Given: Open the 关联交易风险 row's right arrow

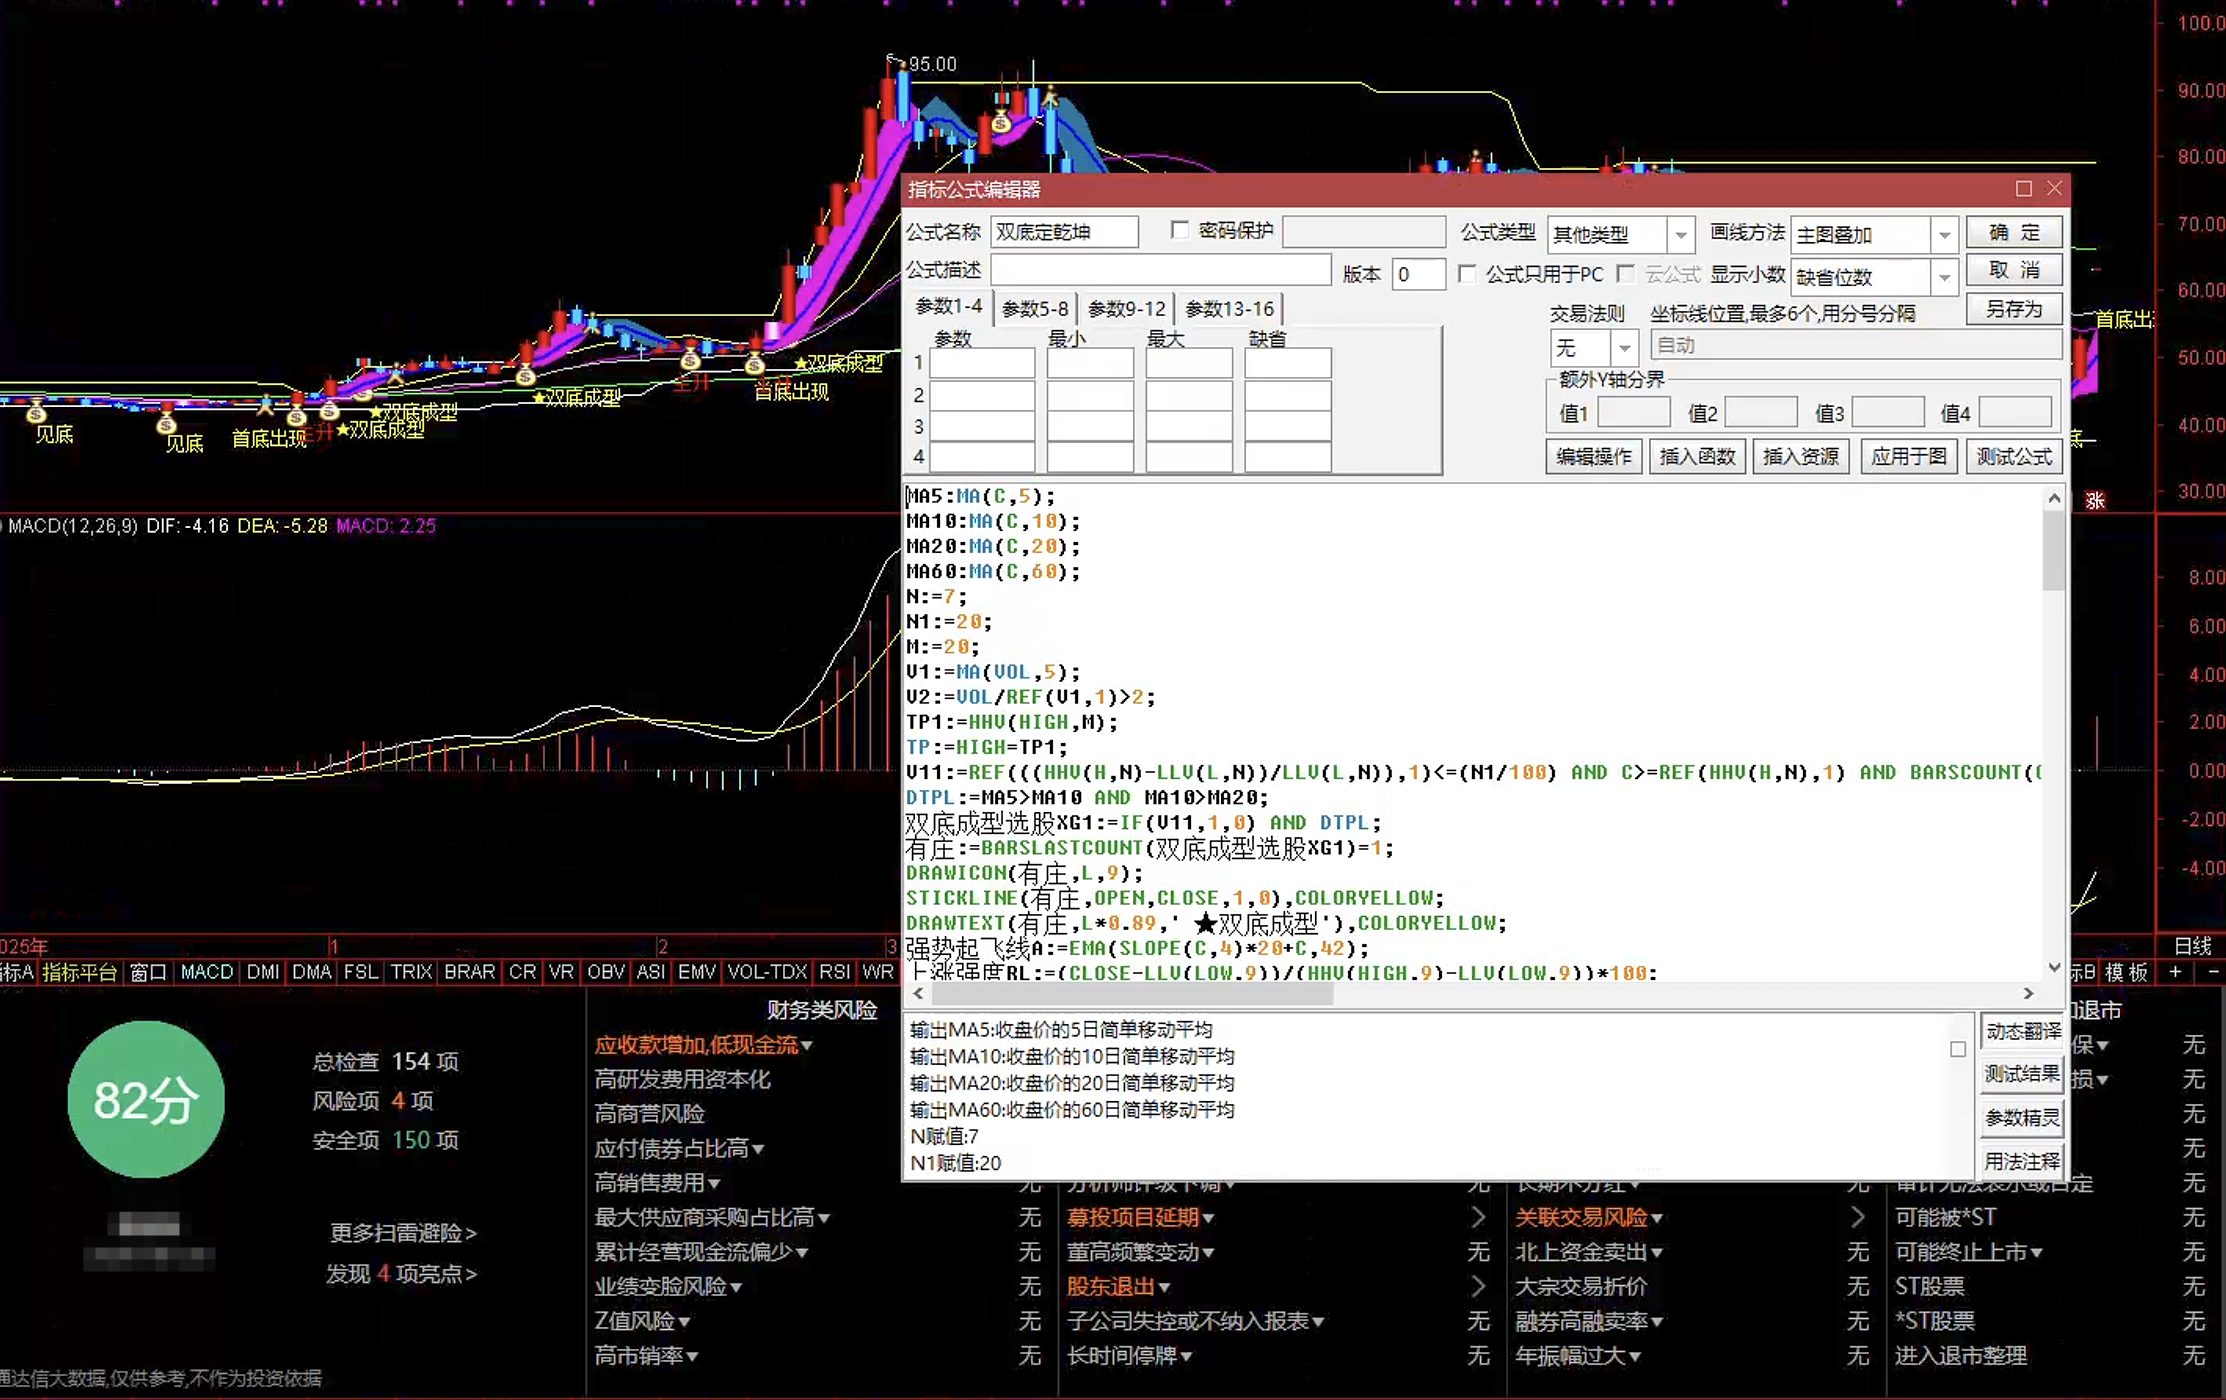Looking at the screenshot, I should [x=1857, y=1217].
